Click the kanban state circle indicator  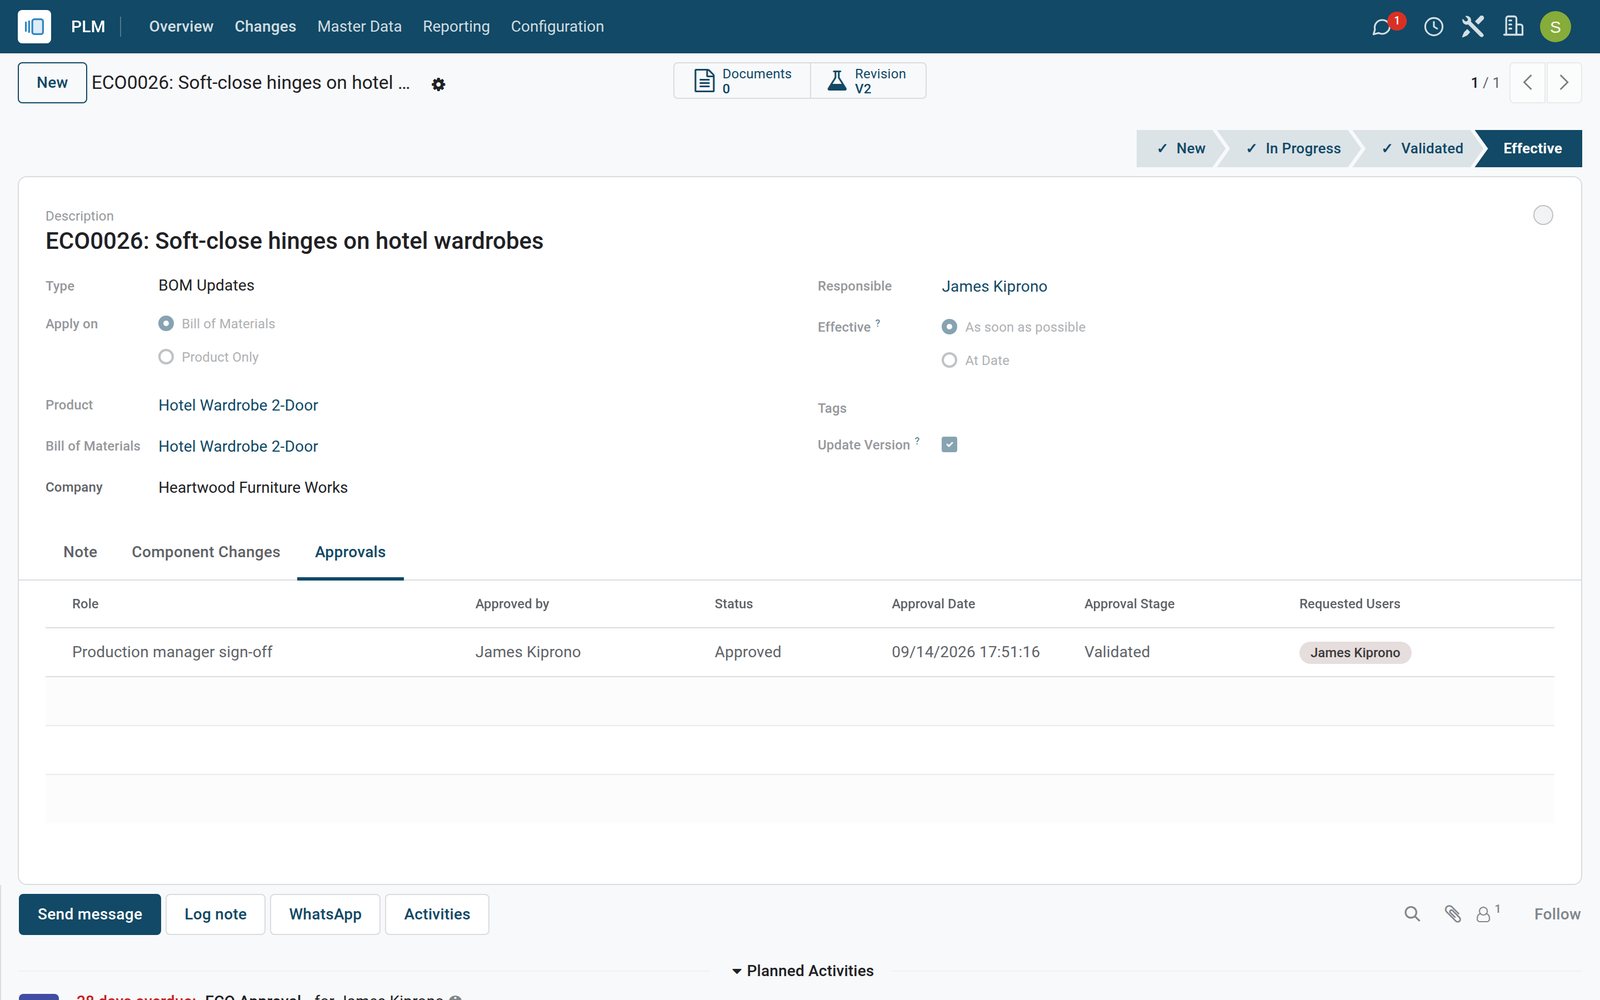[x=1543, y=215]
